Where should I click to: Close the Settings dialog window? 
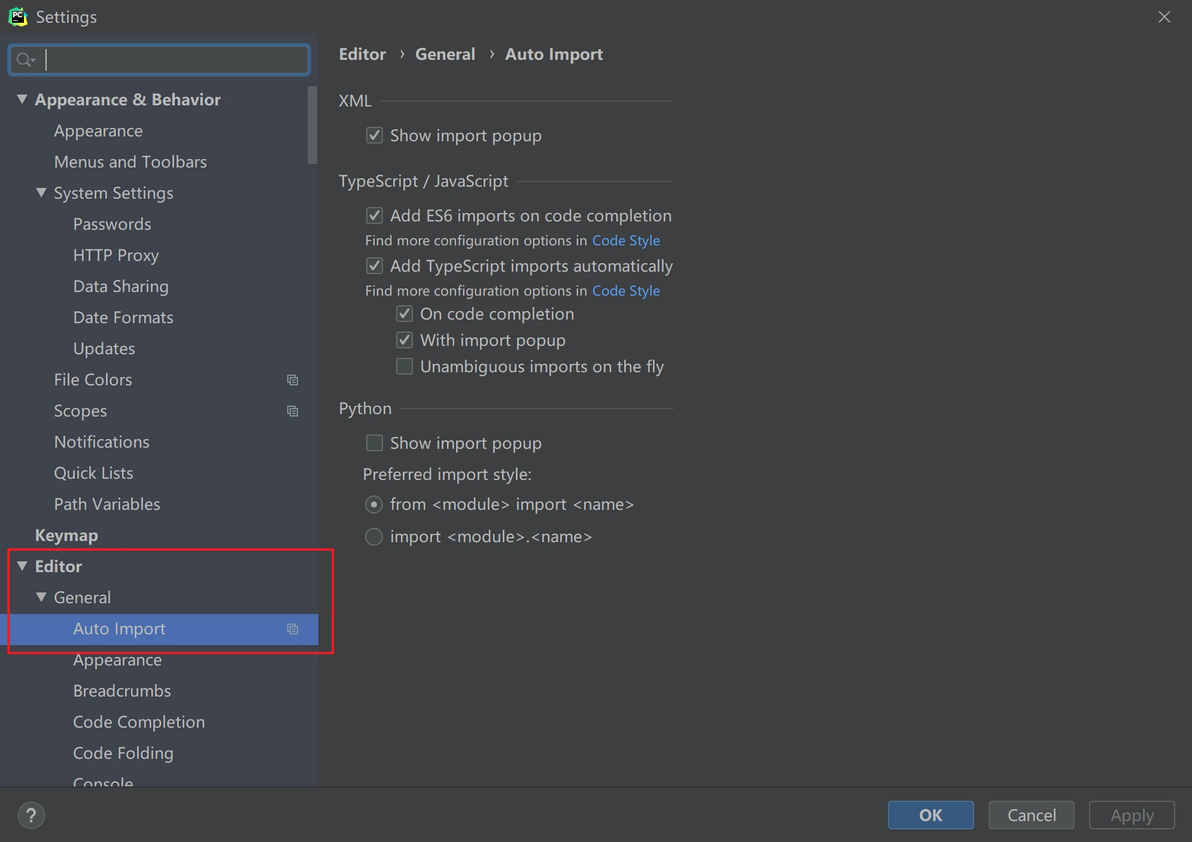click(x=1164, y=17)
